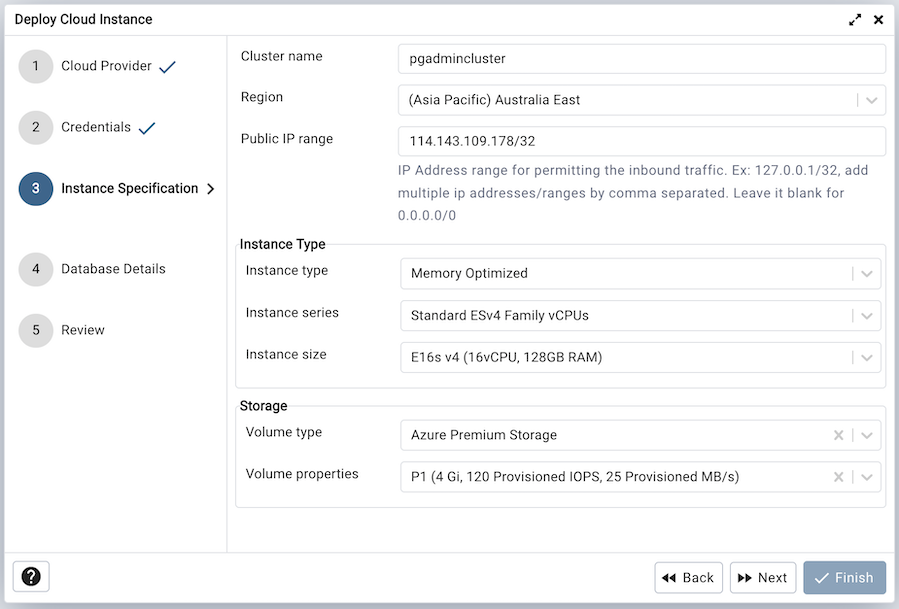Click the step 5 circle icon
Screen dimensions: 899x609
(x=35, y=330)
